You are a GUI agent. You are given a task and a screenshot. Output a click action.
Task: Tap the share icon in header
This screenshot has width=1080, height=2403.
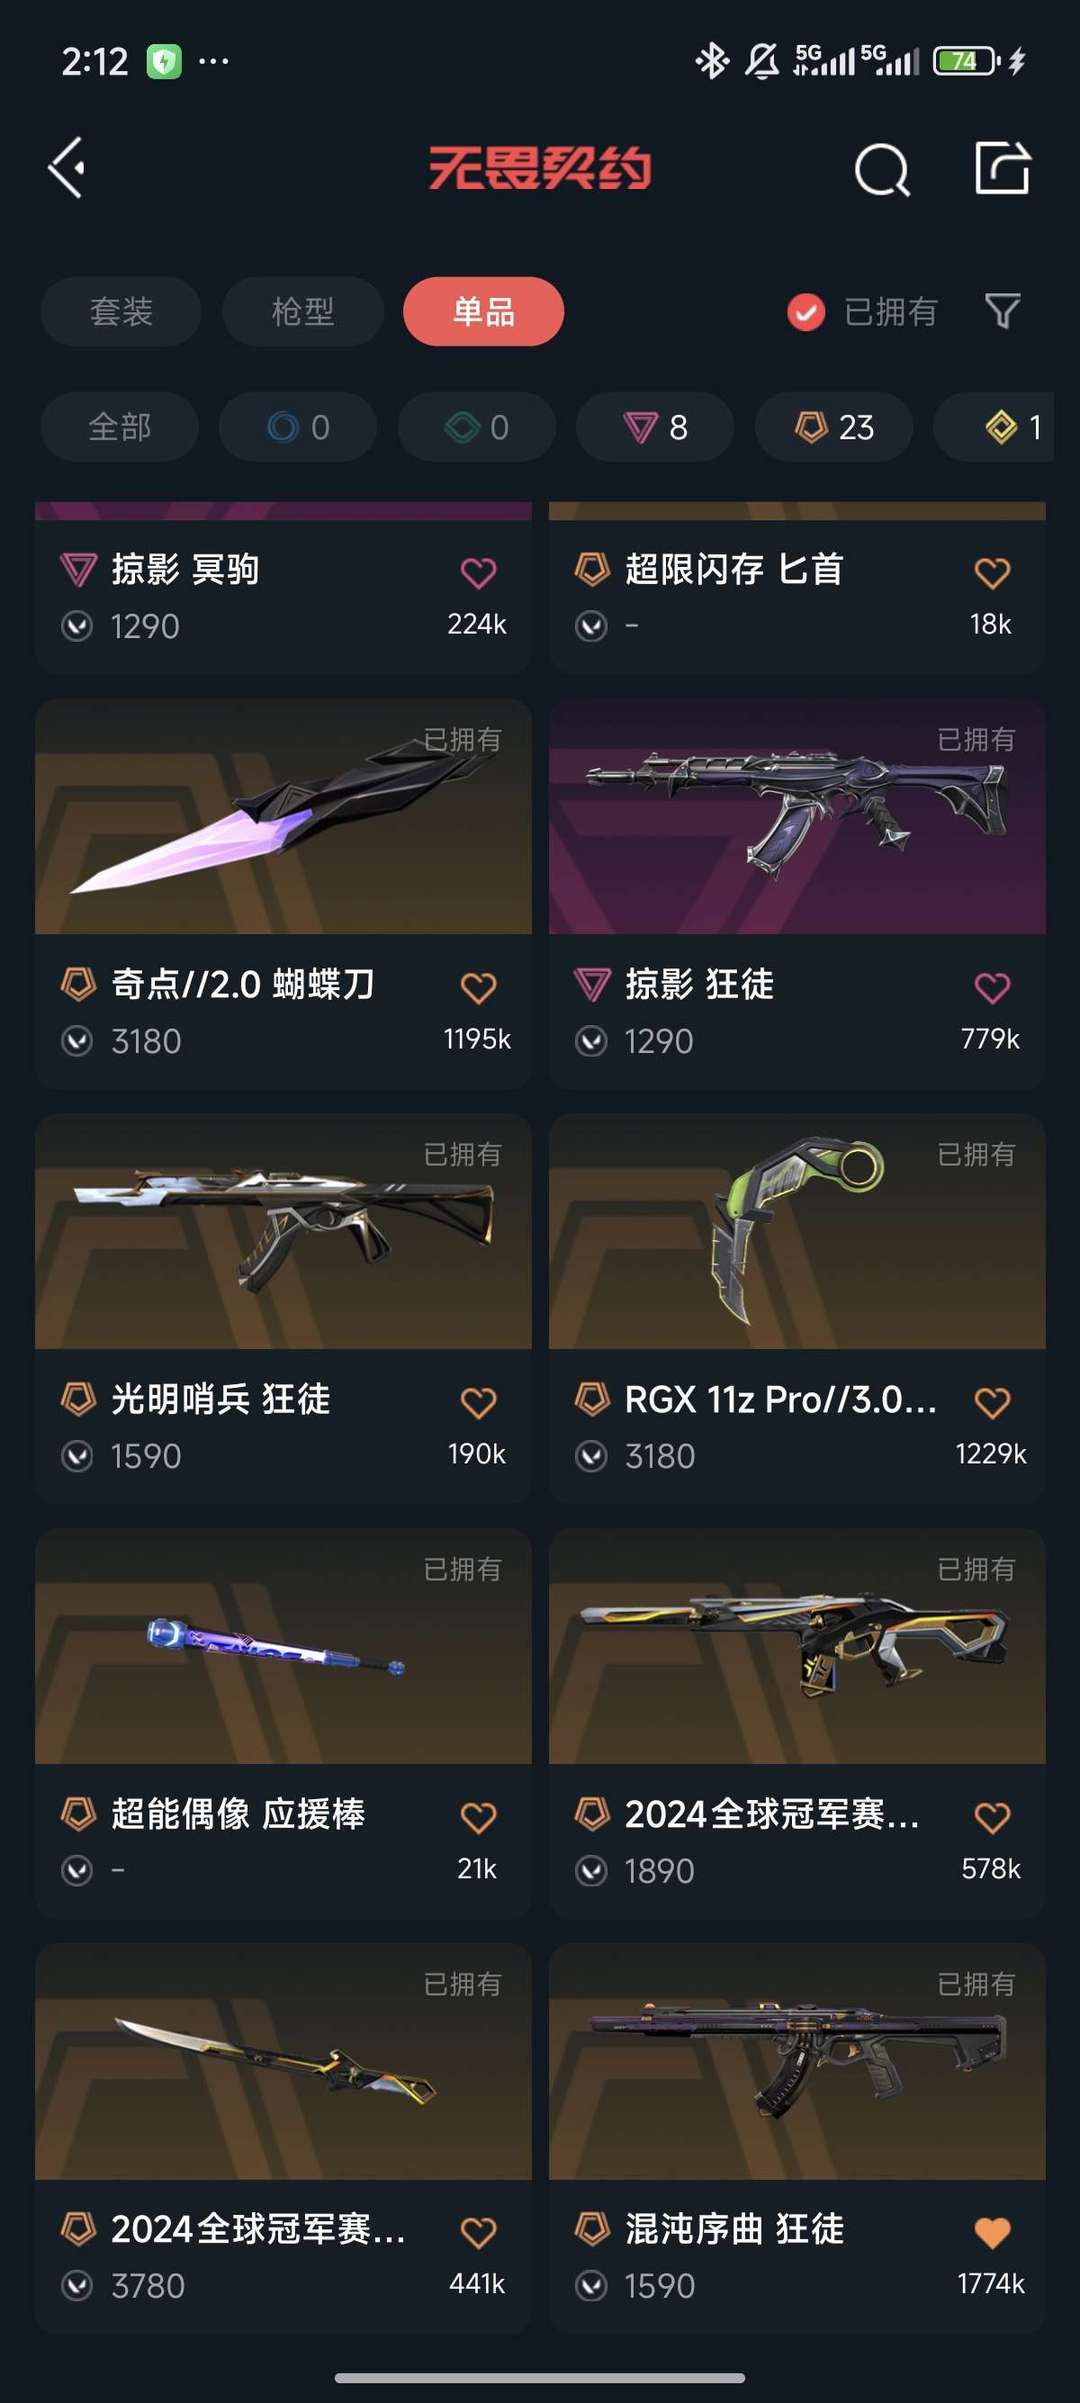point(1003,168)
